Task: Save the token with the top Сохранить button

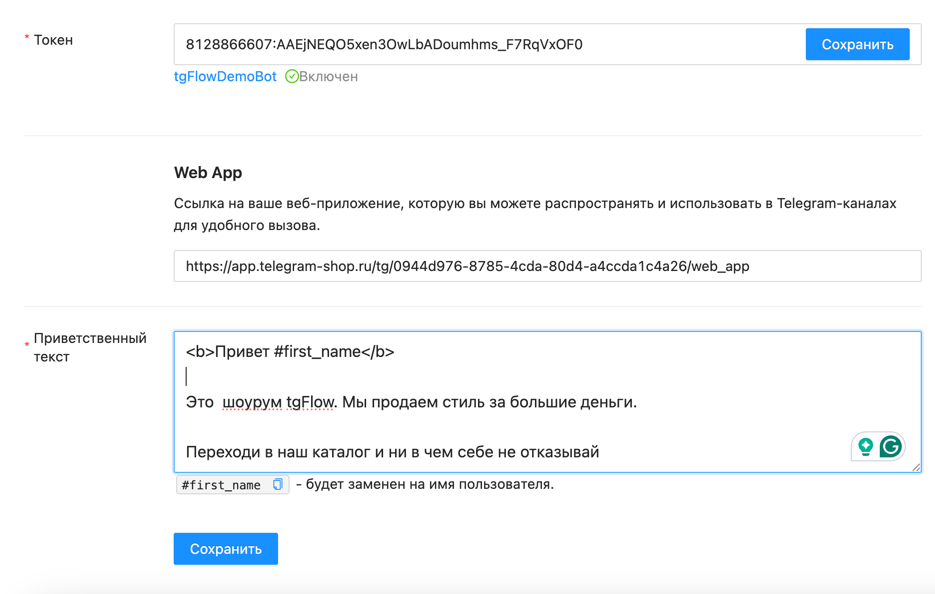Action: [x=857, y=44]
